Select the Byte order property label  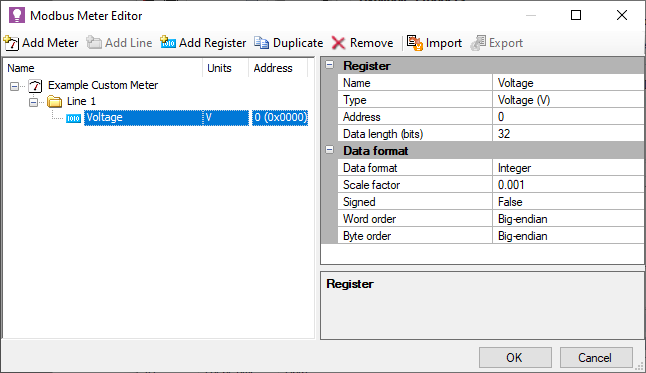click(x=415, y=236)
